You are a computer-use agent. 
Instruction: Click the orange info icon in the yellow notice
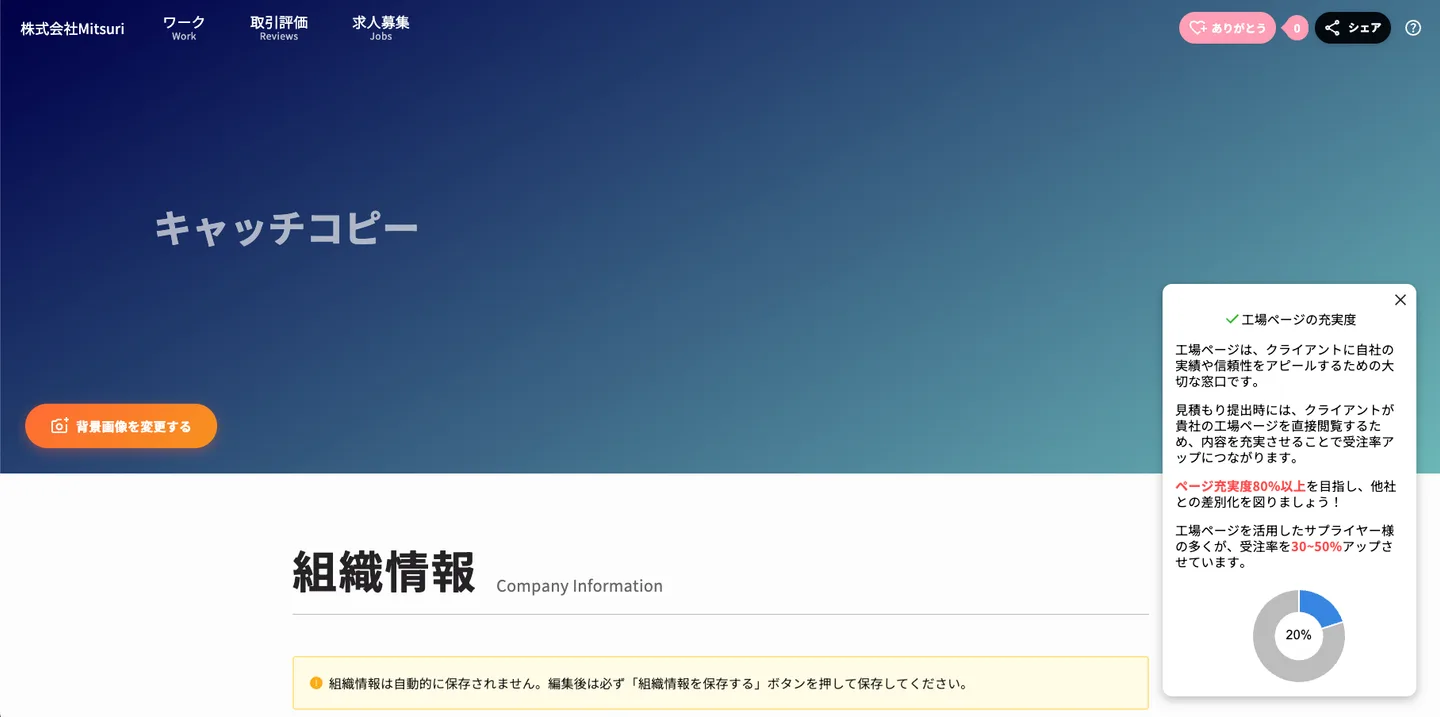click(316, 683)
